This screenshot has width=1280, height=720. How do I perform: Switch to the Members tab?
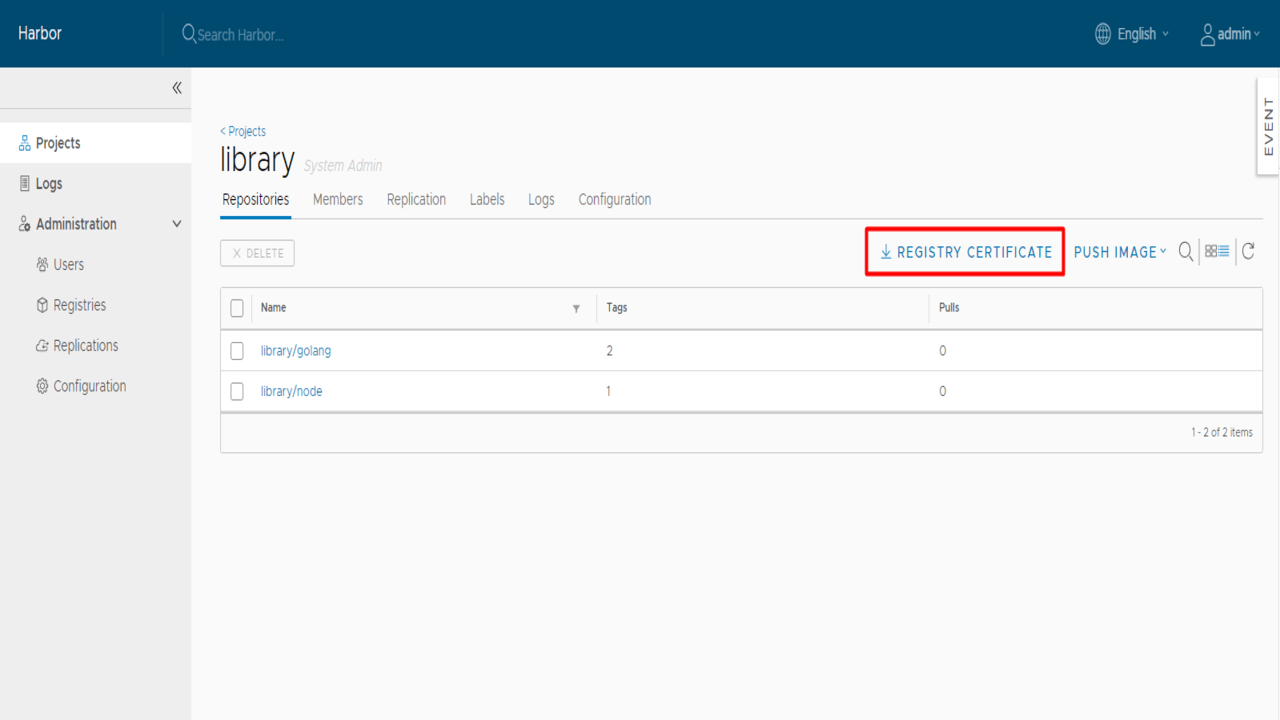(337, 199)
